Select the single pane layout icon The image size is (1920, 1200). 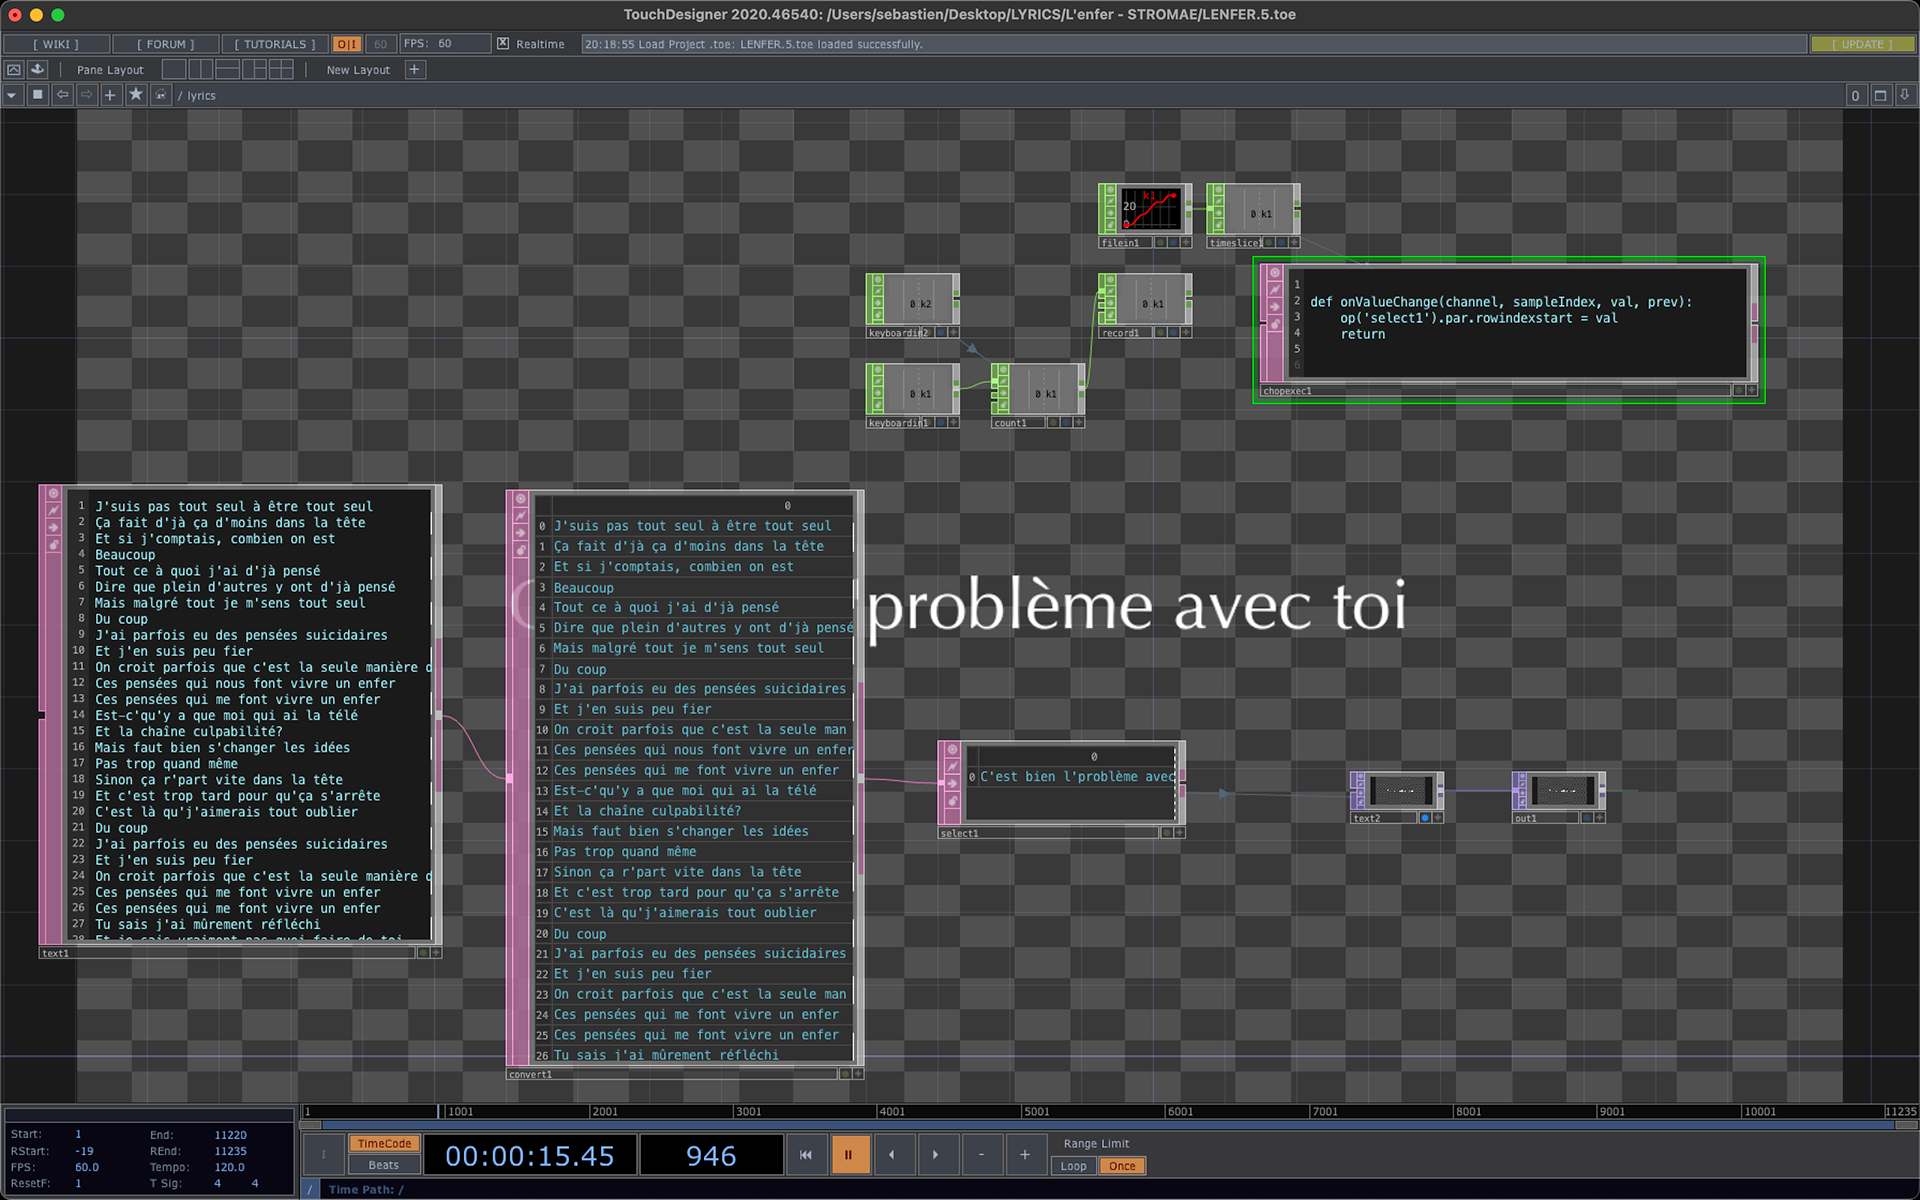point(174,69)
